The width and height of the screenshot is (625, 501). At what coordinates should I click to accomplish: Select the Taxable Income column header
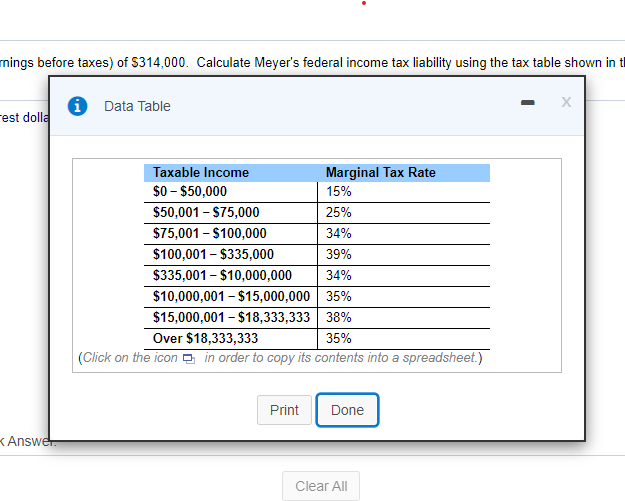(x=231, y=173)
